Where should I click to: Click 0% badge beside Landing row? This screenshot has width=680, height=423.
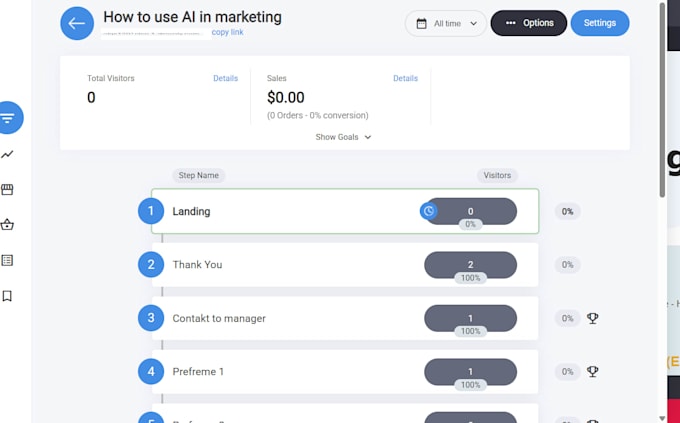pos(567,211)
